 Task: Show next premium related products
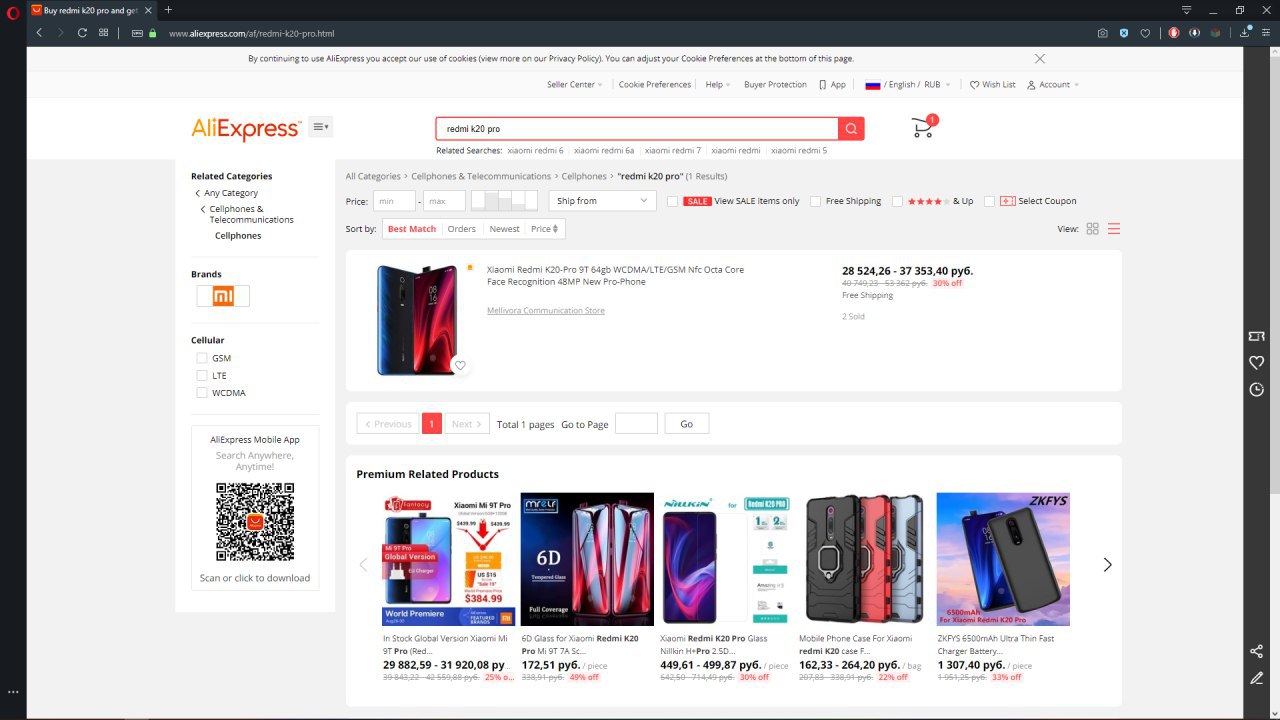[1107, 565]
